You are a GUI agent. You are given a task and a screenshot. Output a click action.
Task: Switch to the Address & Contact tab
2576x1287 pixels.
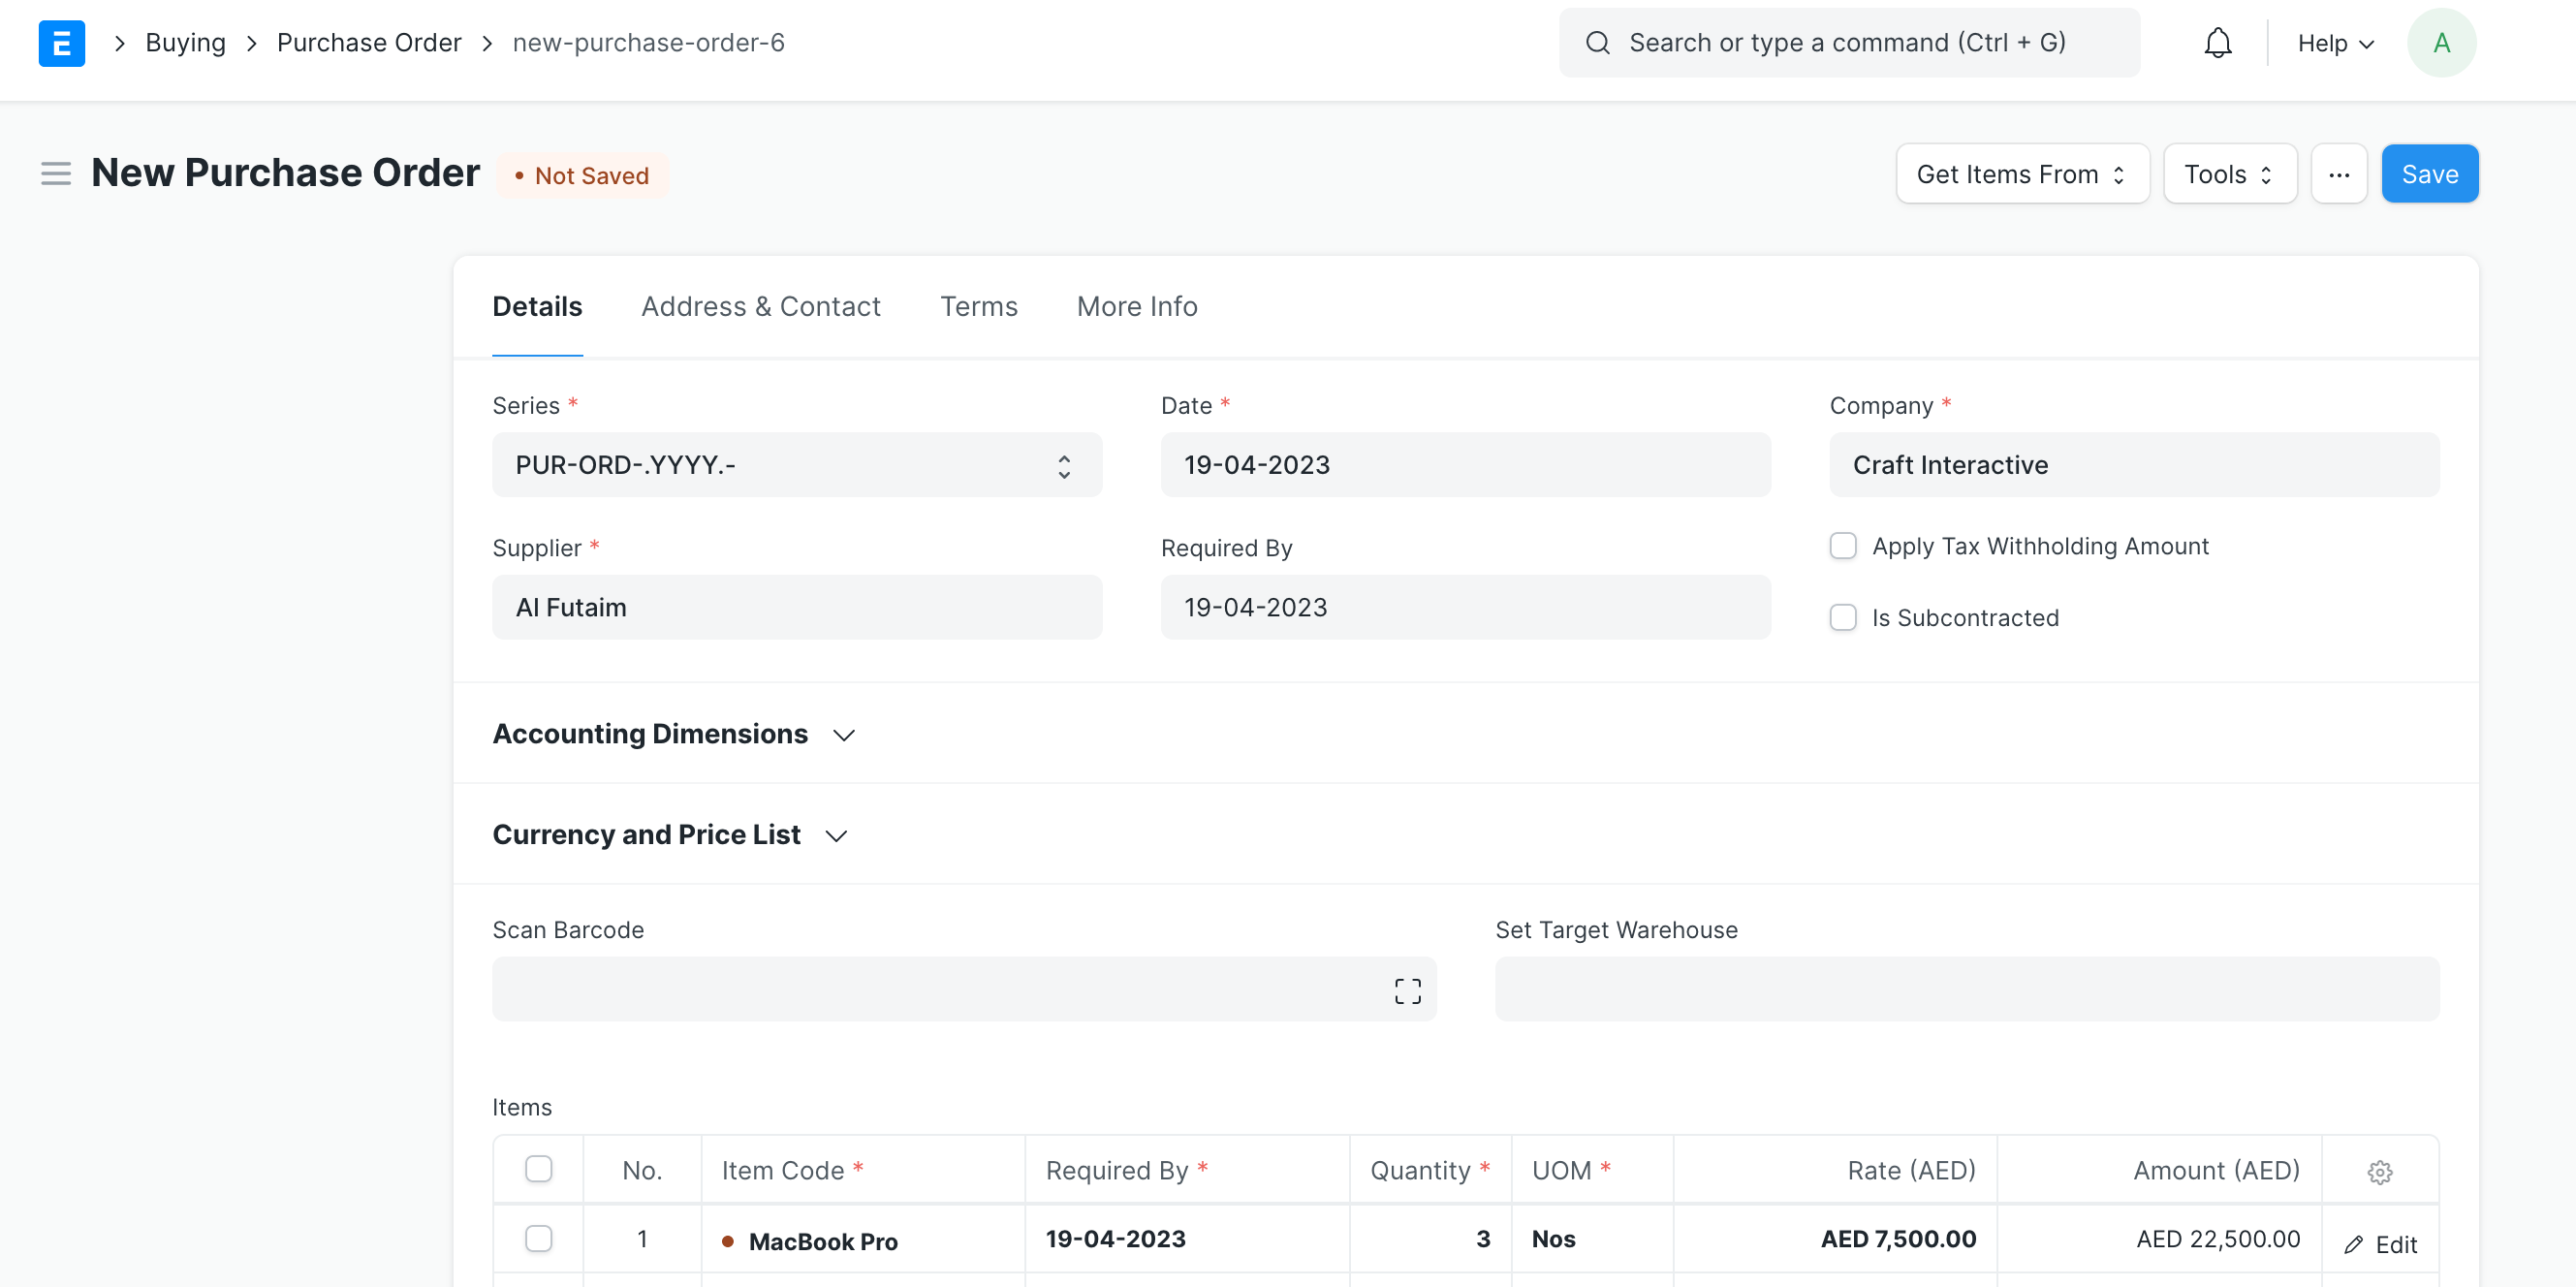(x=760, y=306)
